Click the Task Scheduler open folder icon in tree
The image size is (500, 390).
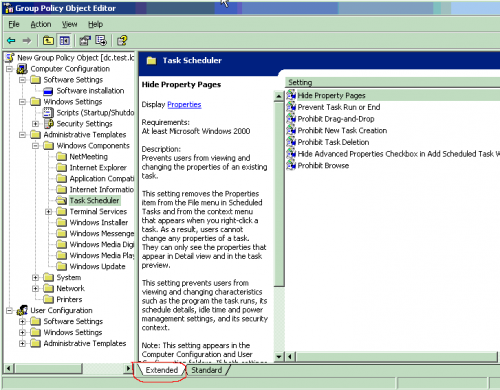pos(61,200)
